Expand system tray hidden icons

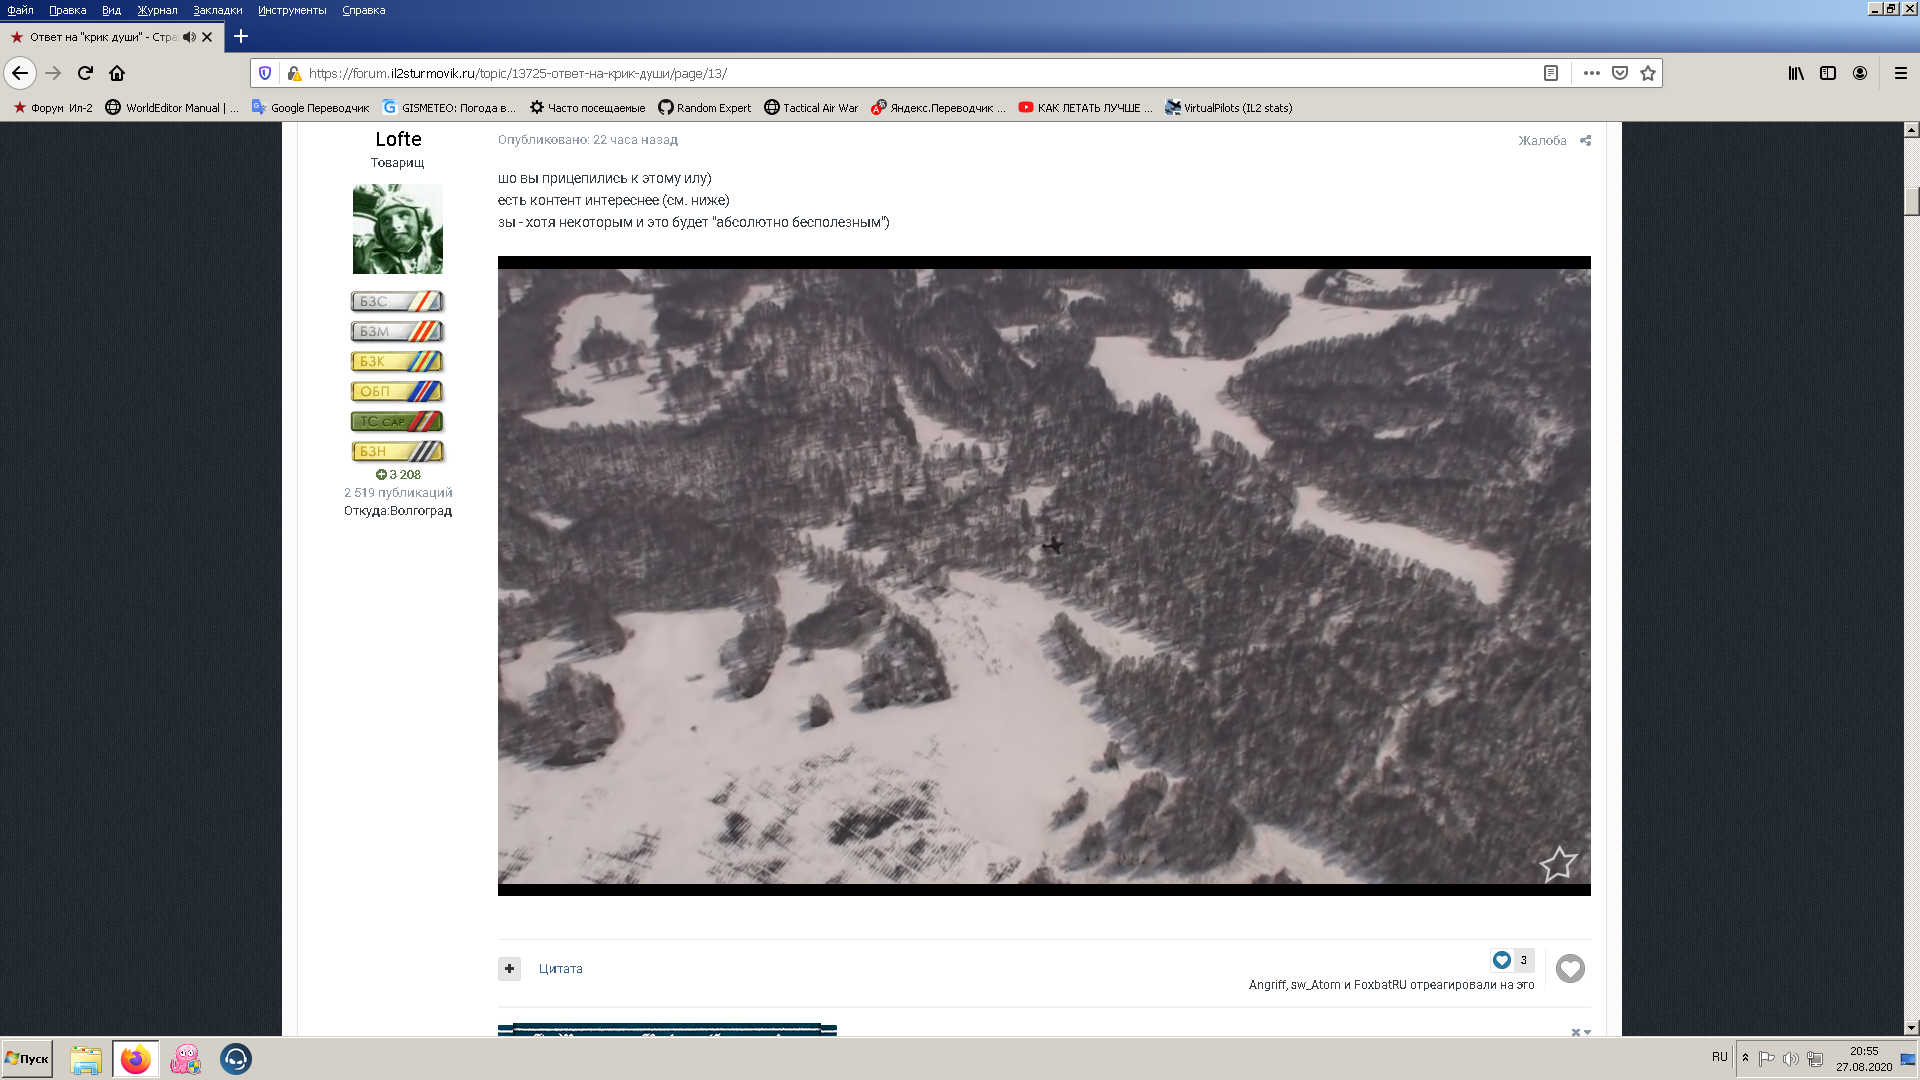1745,1058
